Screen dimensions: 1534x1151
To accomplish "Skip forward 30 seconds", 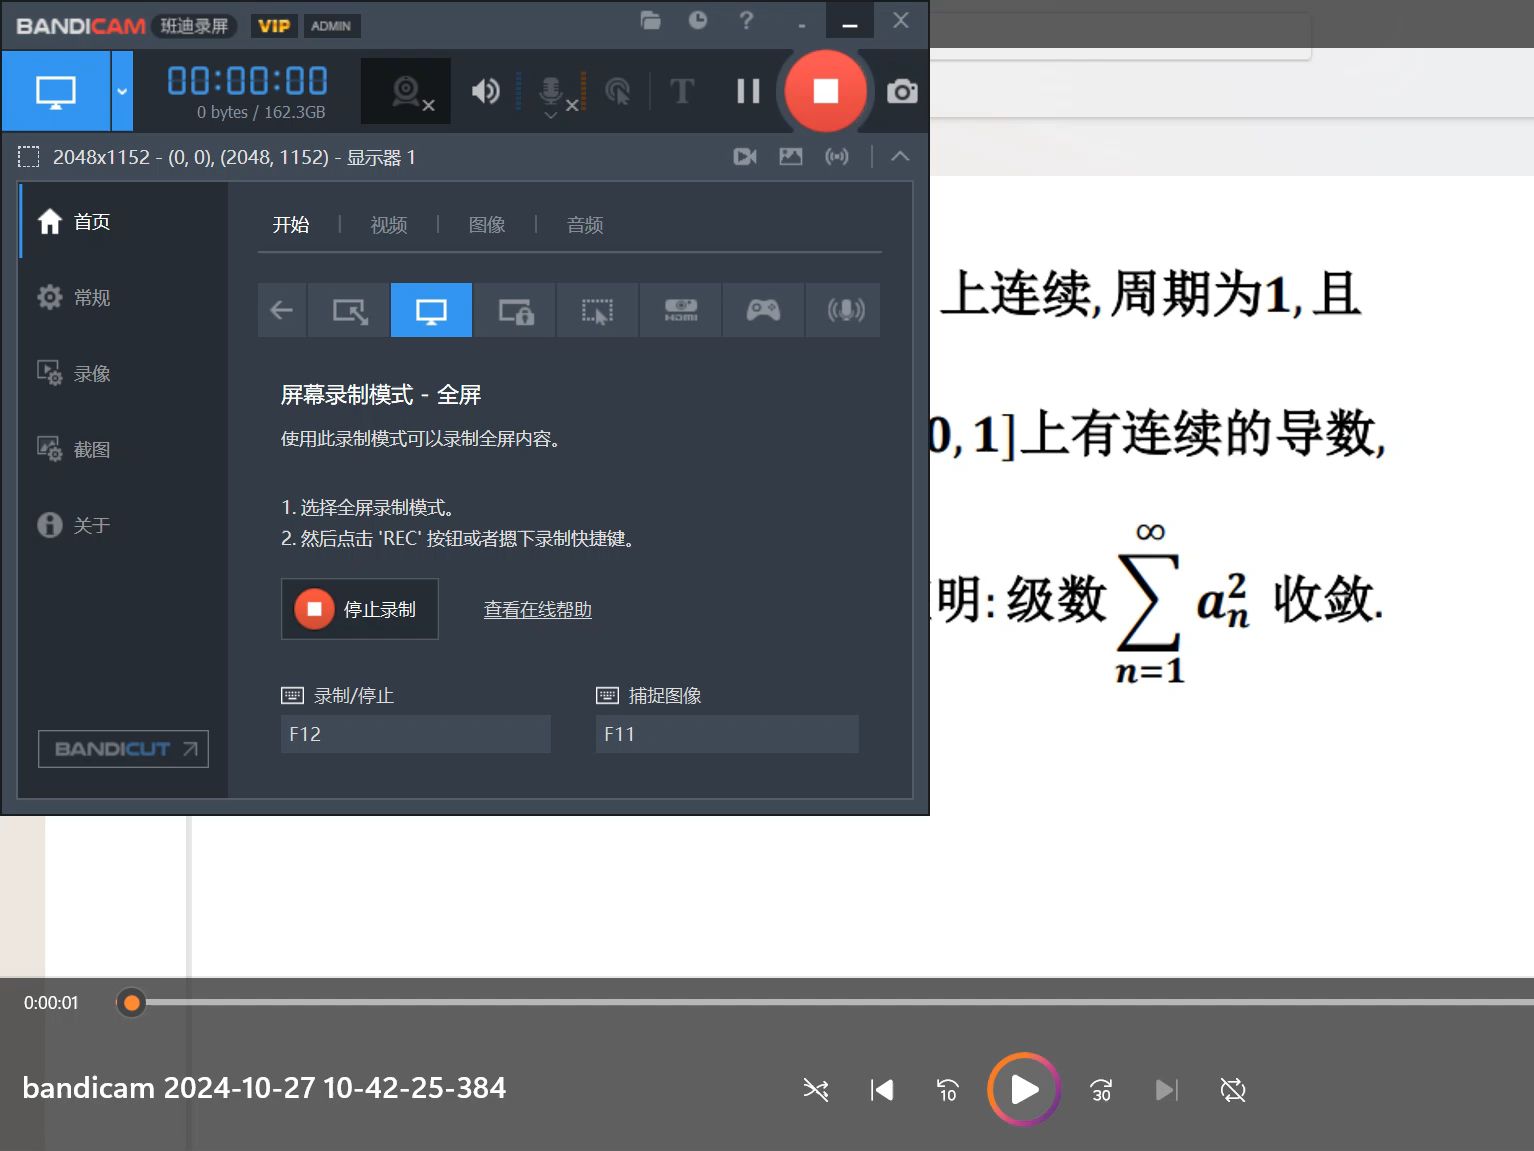I will point(1101,1089).
